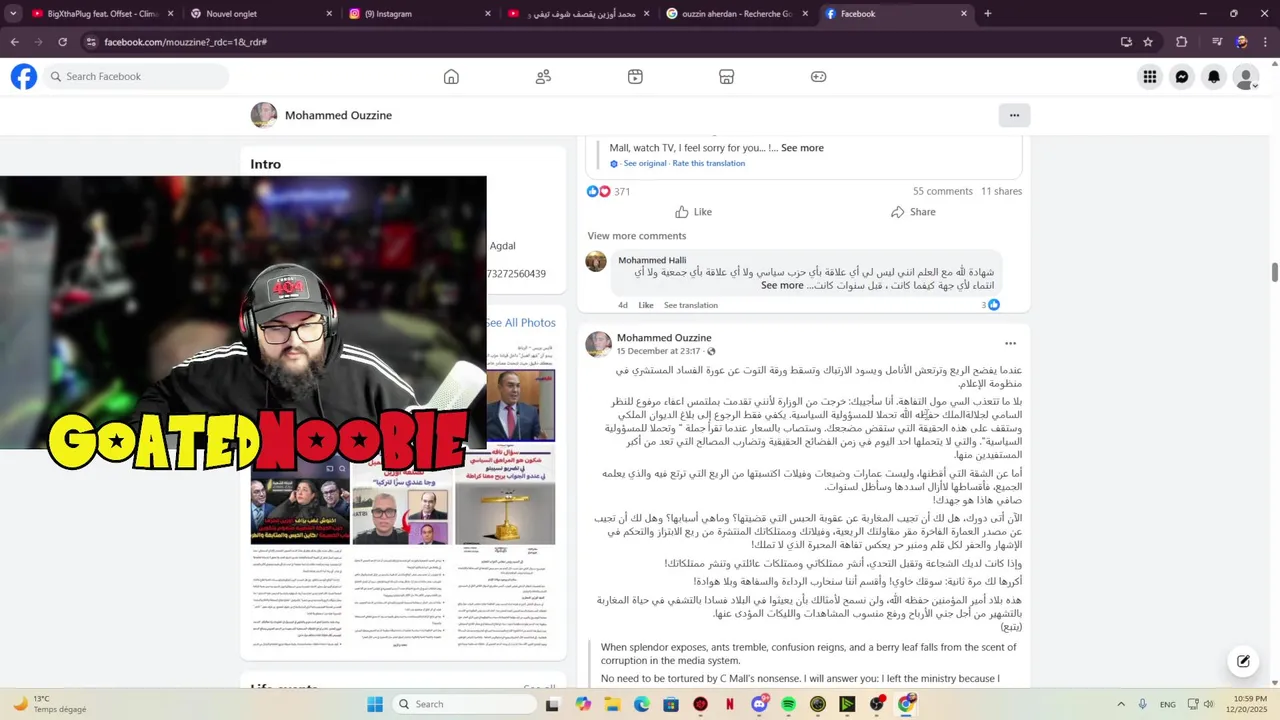Viewport: 1280px width, 720px height.
Task: Like Mohammed Halli's comment
Action: (646, 305)
